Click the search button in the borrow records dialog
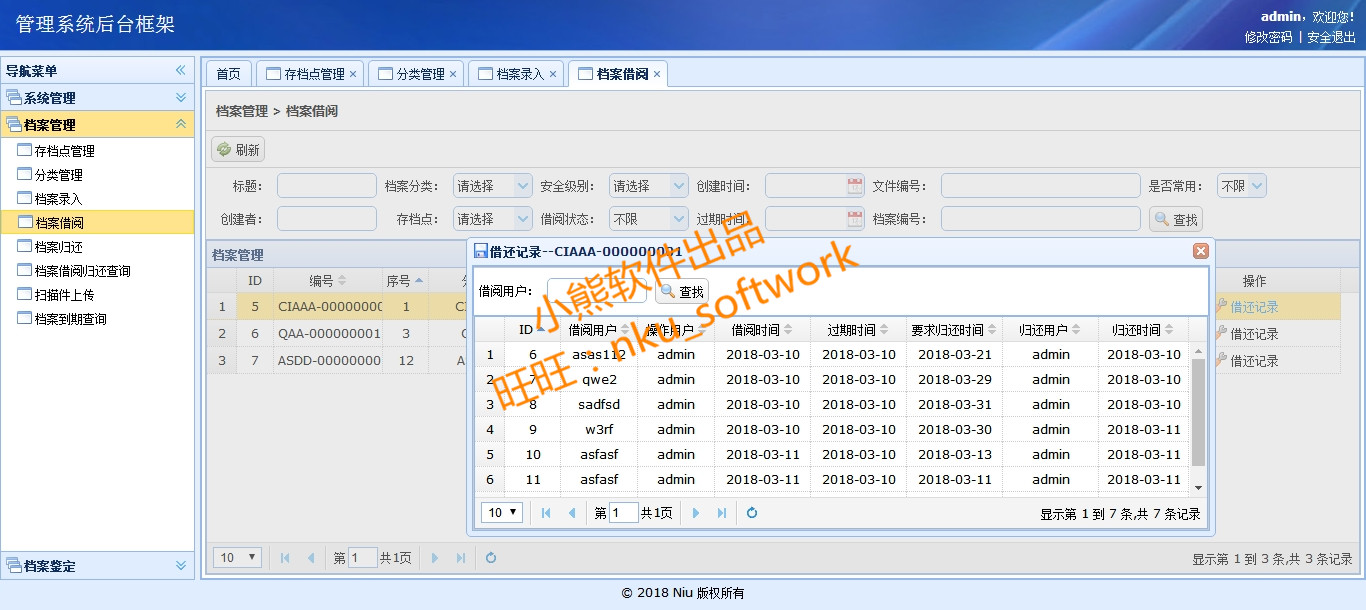This screenshot has height=610, width=1366. click(x=681, y=292)
